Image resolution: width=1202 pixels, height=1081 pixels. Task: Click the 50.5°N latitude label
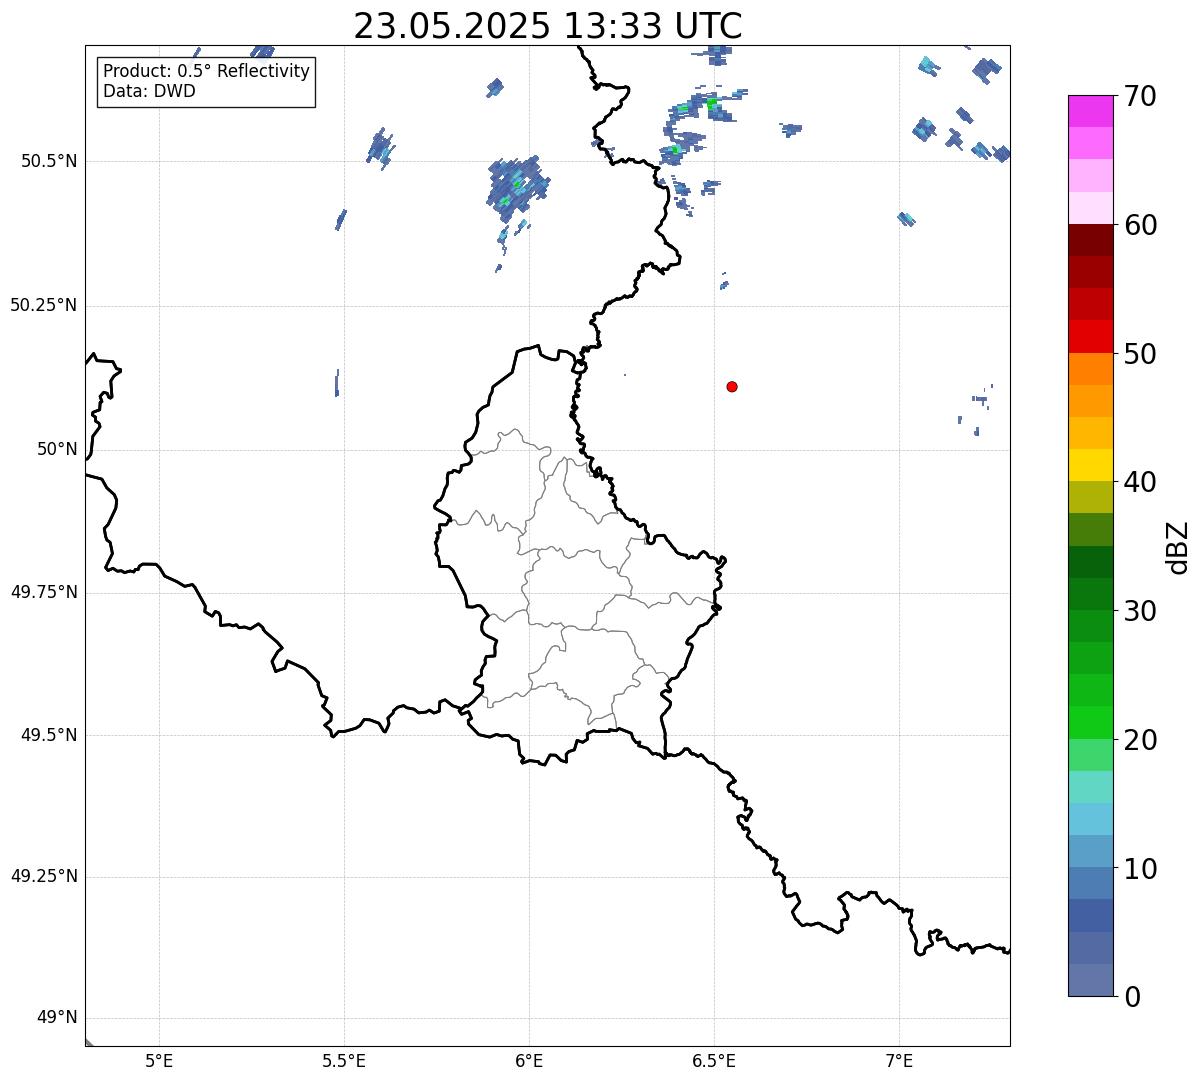pos(49,161)
